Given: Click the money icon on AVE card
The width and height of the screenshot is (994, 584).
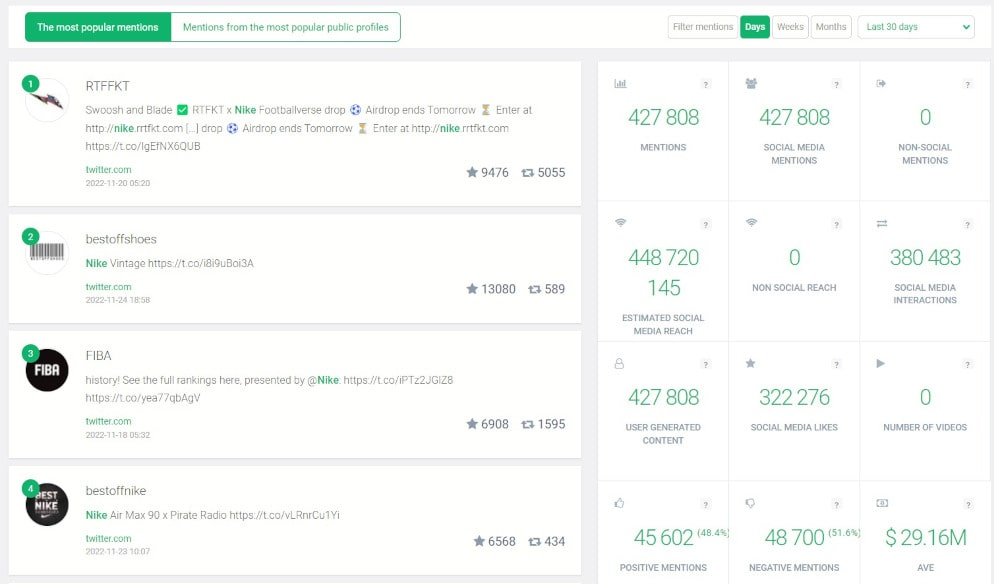Looking at the screenshot, I should 882,503.
